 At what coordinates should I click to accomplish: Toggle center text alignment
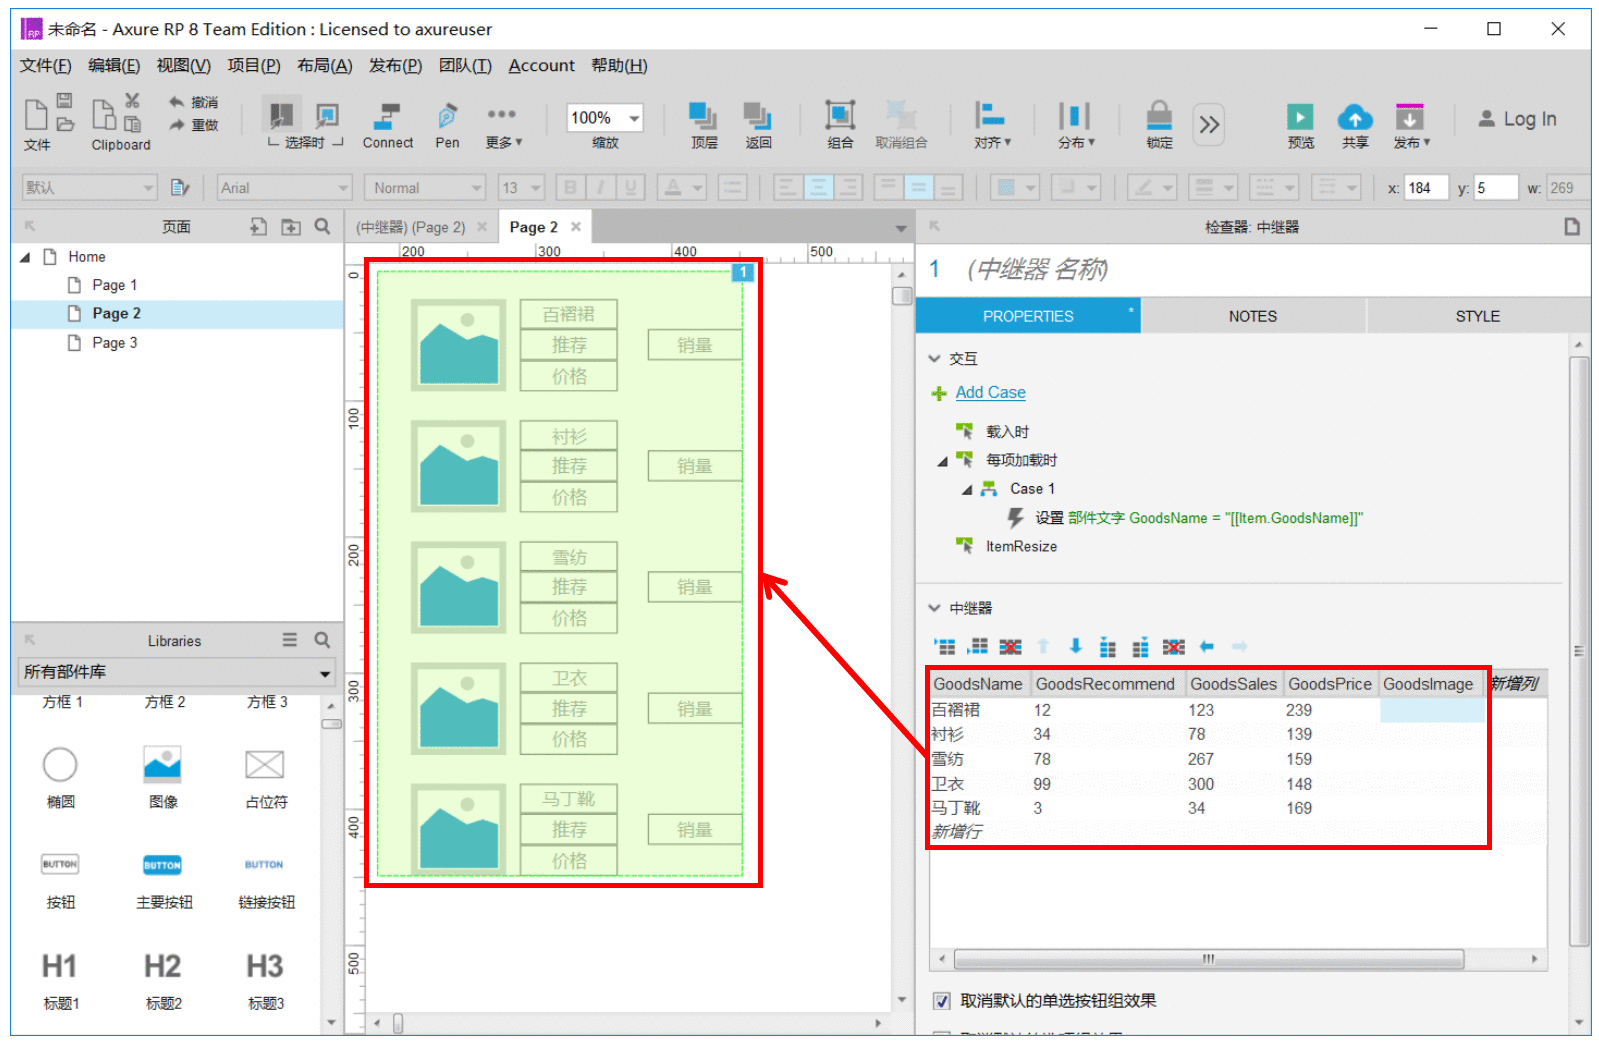click(x=818, y=187)
